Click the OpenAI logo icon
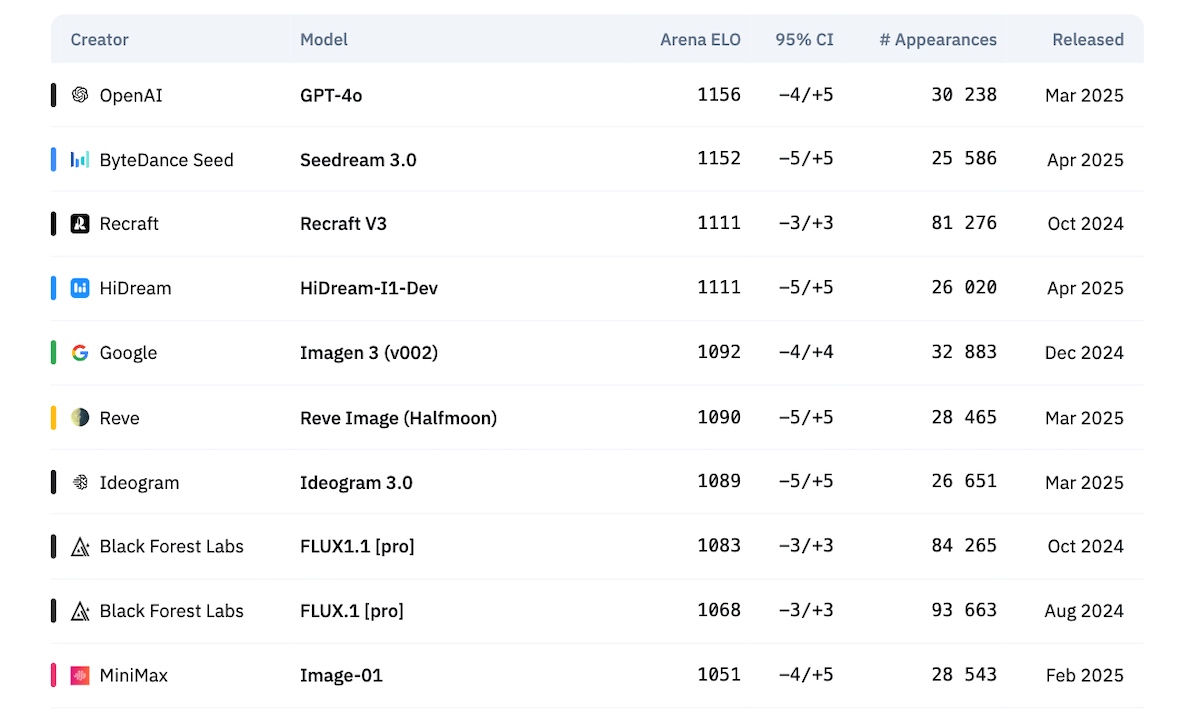The image size is (1200, 709). click(80, 95)
